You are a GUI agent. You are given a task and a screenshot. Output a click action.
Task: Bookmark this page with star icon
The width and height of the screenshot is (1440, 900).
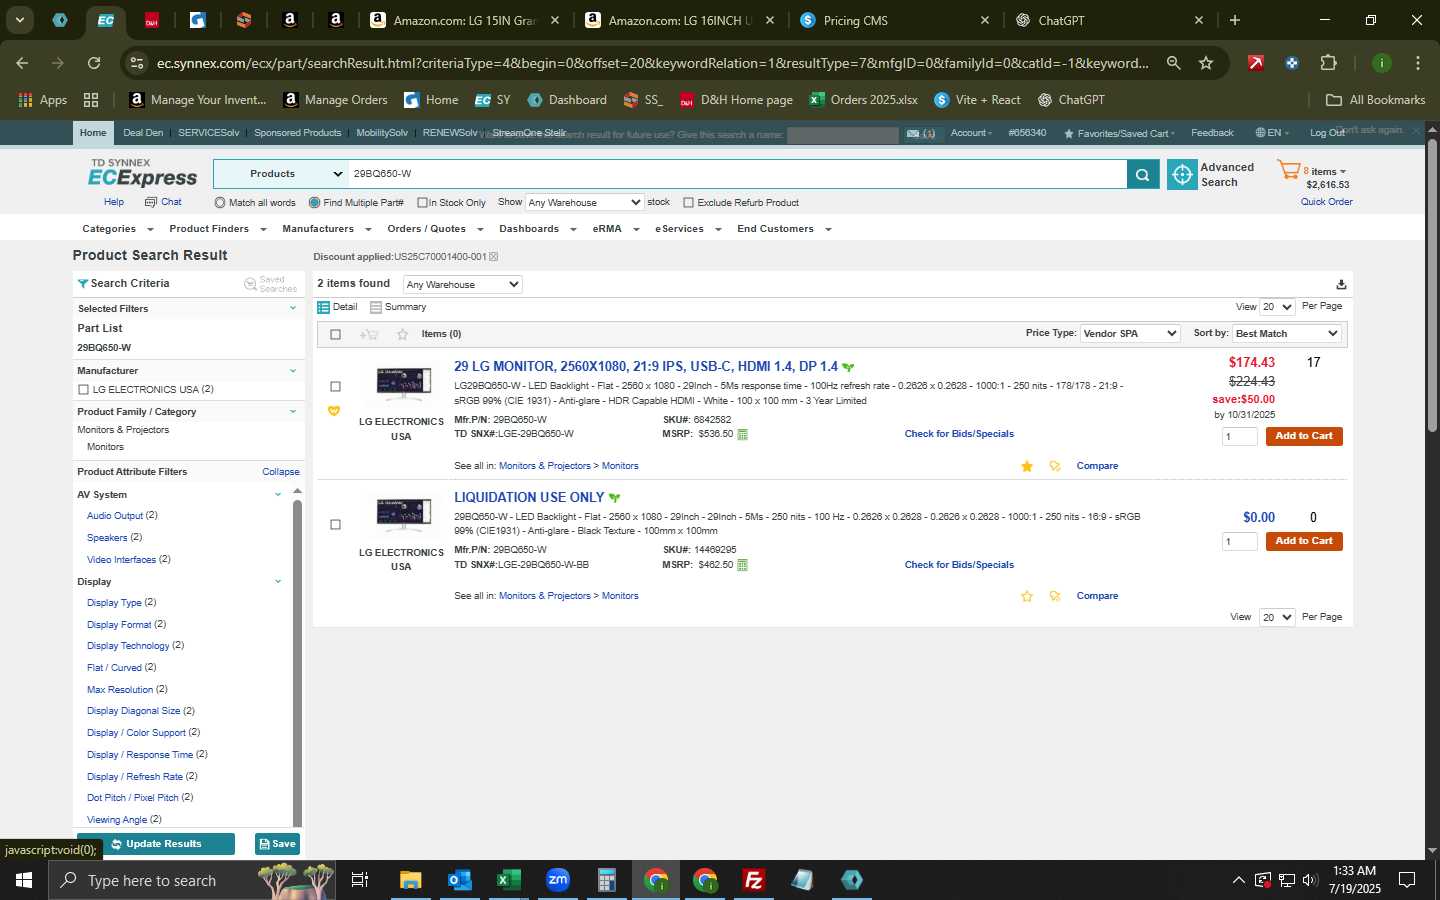1206,63
